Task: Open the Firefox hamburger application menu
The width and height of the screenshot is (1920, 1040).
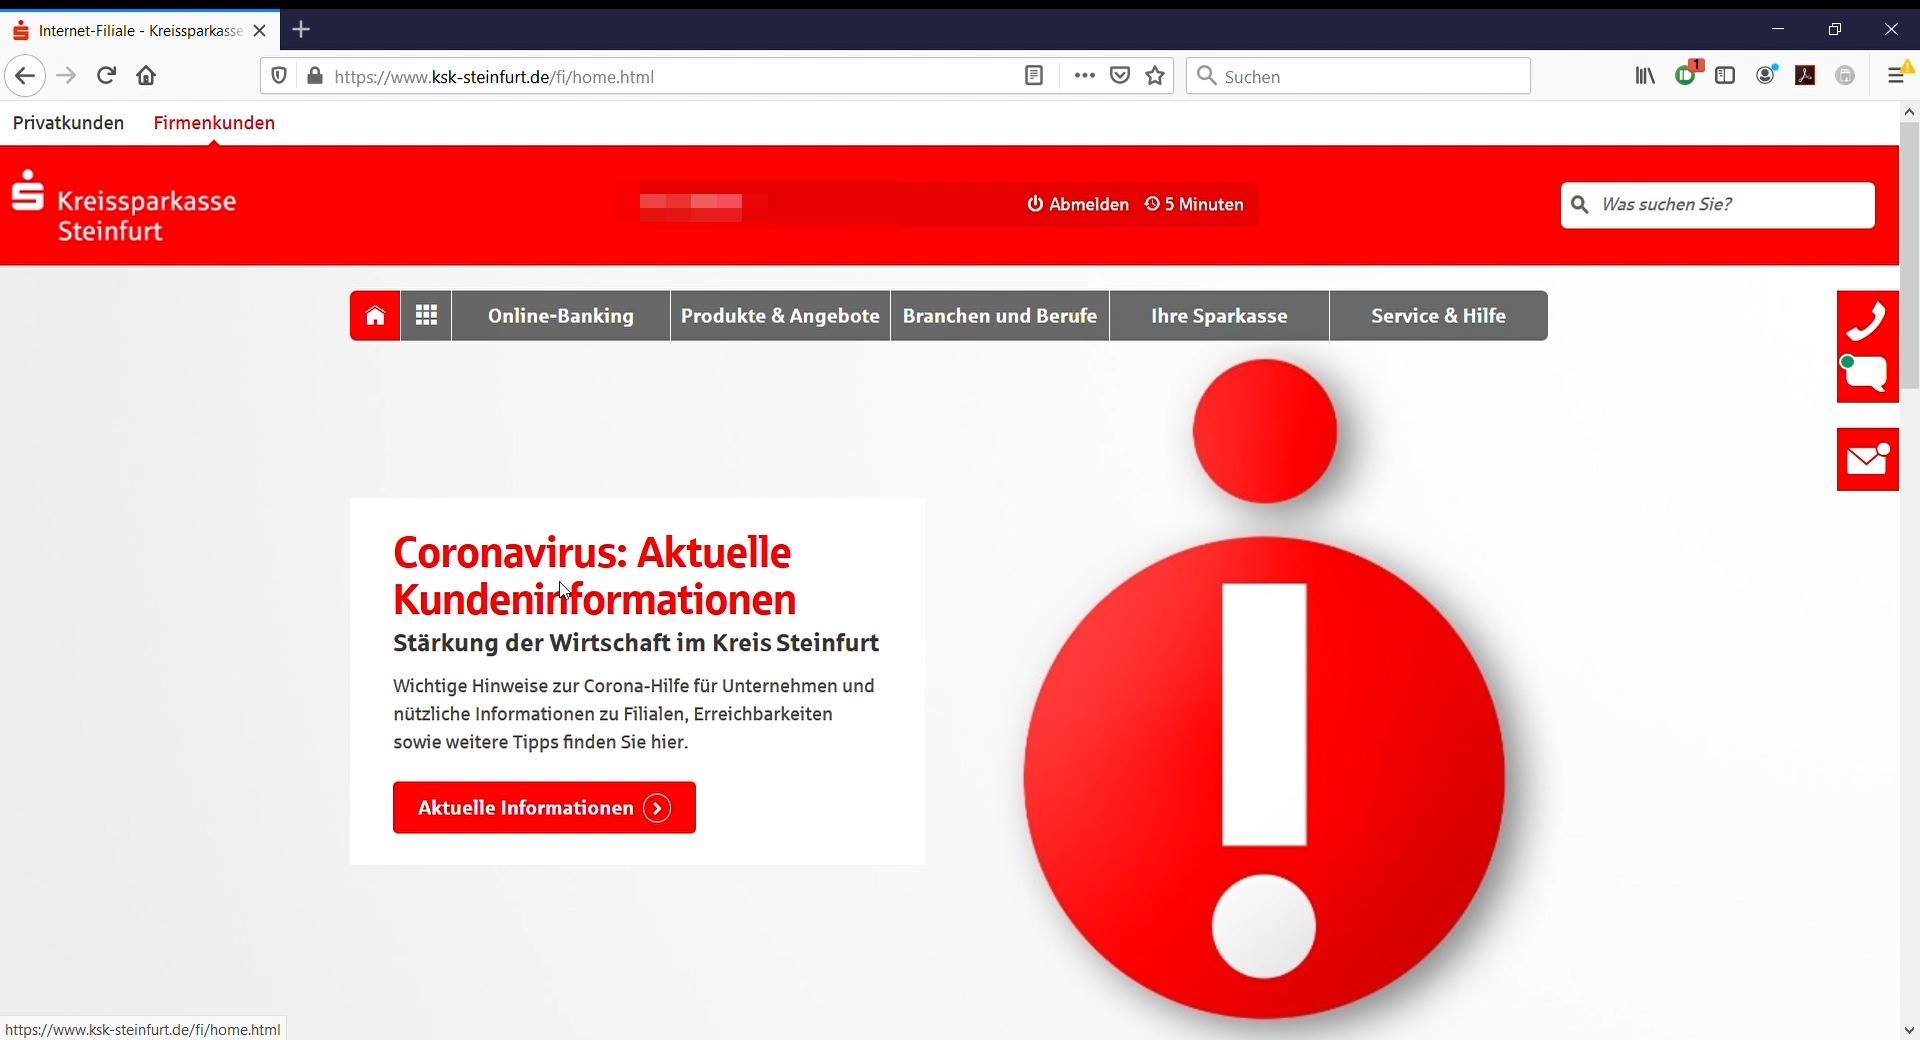Action: (x=1896, y=76)
